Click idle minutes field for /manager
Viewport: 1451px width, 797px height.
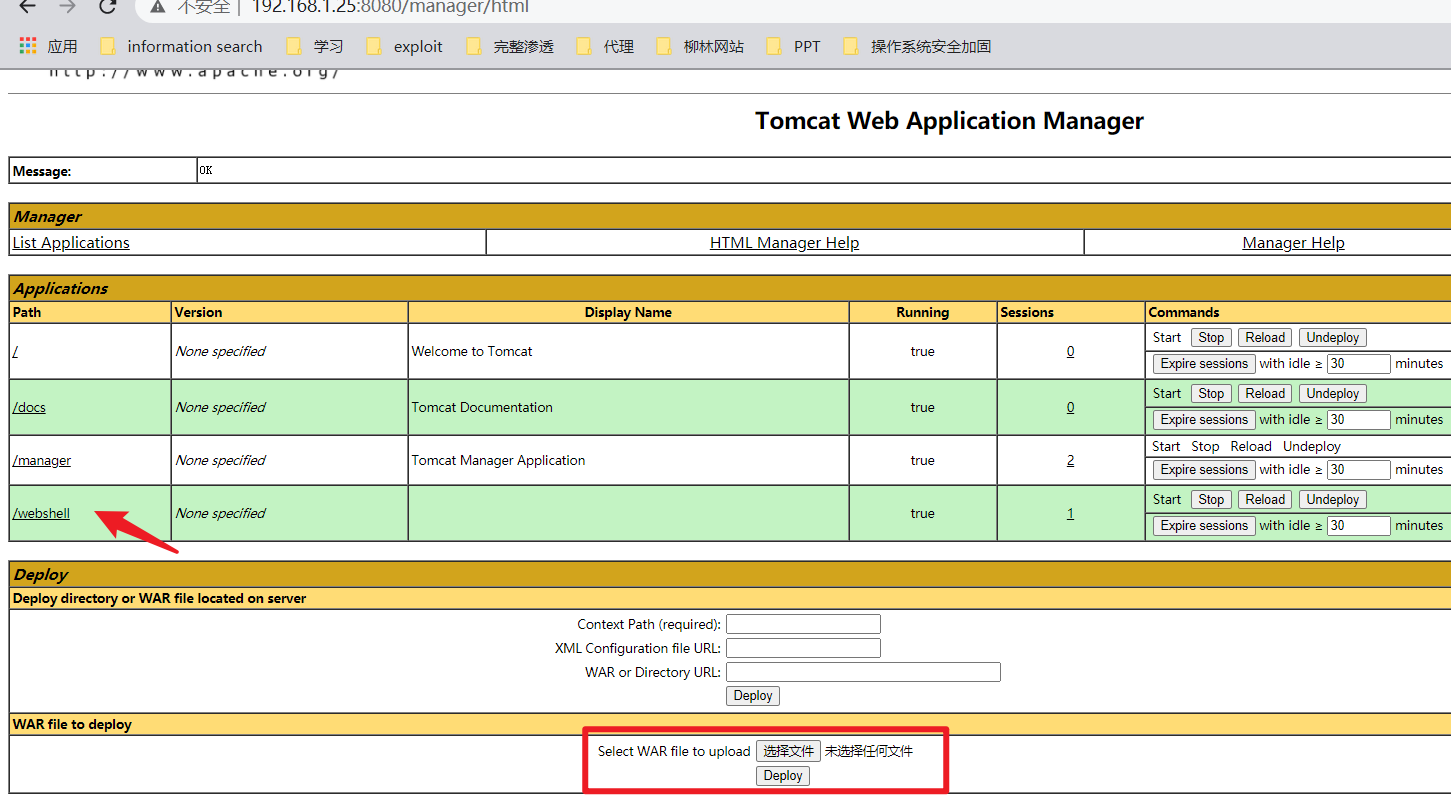click(x=1359, y=470)
